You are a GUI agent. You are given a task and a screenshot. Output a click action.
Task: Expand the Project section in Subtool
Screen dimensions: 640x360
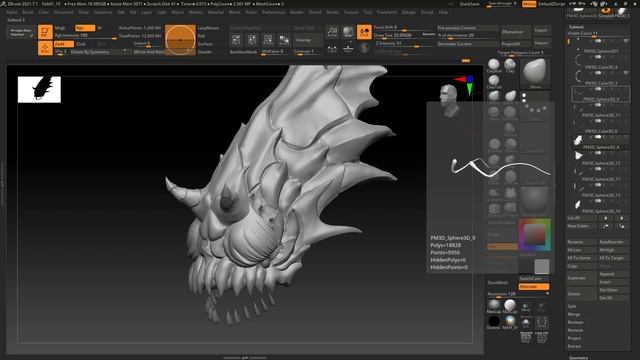tap(574, 338)
